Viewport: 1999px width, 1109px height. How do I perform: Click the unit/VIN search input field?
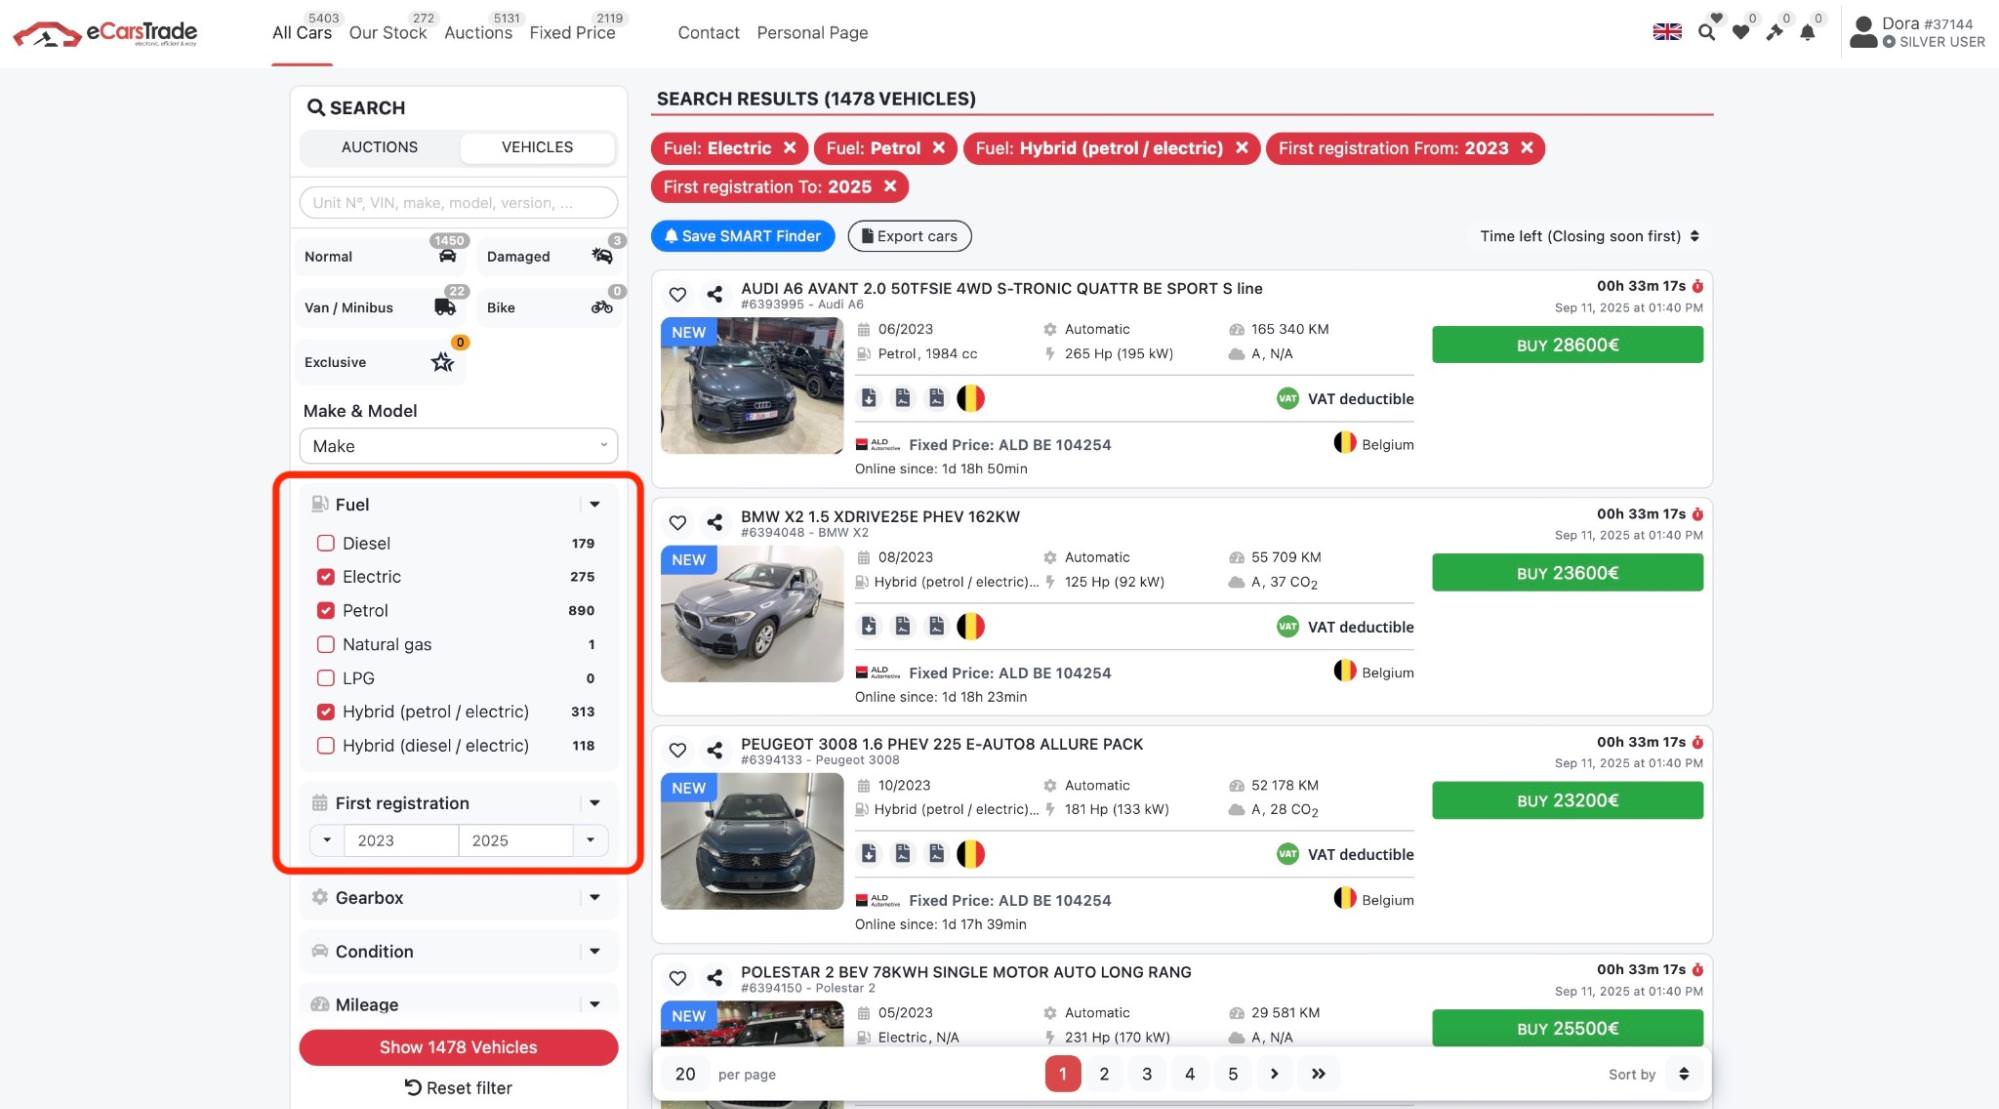[x=459, y=202]
